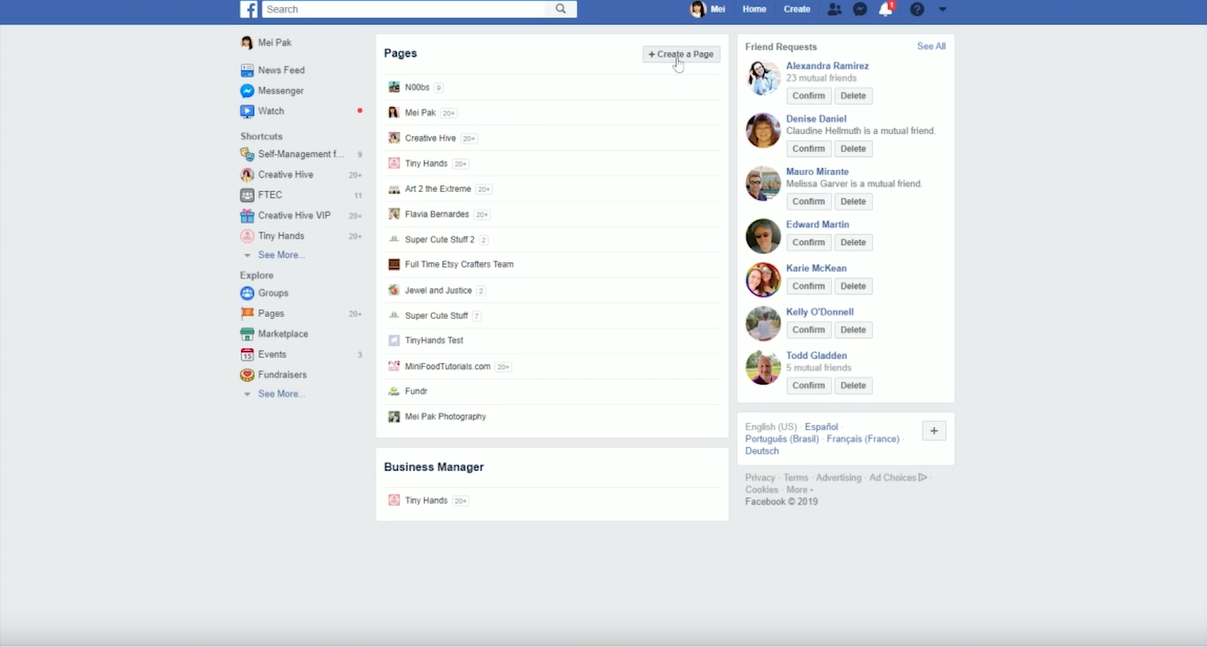Open the account settings dropdown arrow
The image size is (1207, 647).
[941, 9]
